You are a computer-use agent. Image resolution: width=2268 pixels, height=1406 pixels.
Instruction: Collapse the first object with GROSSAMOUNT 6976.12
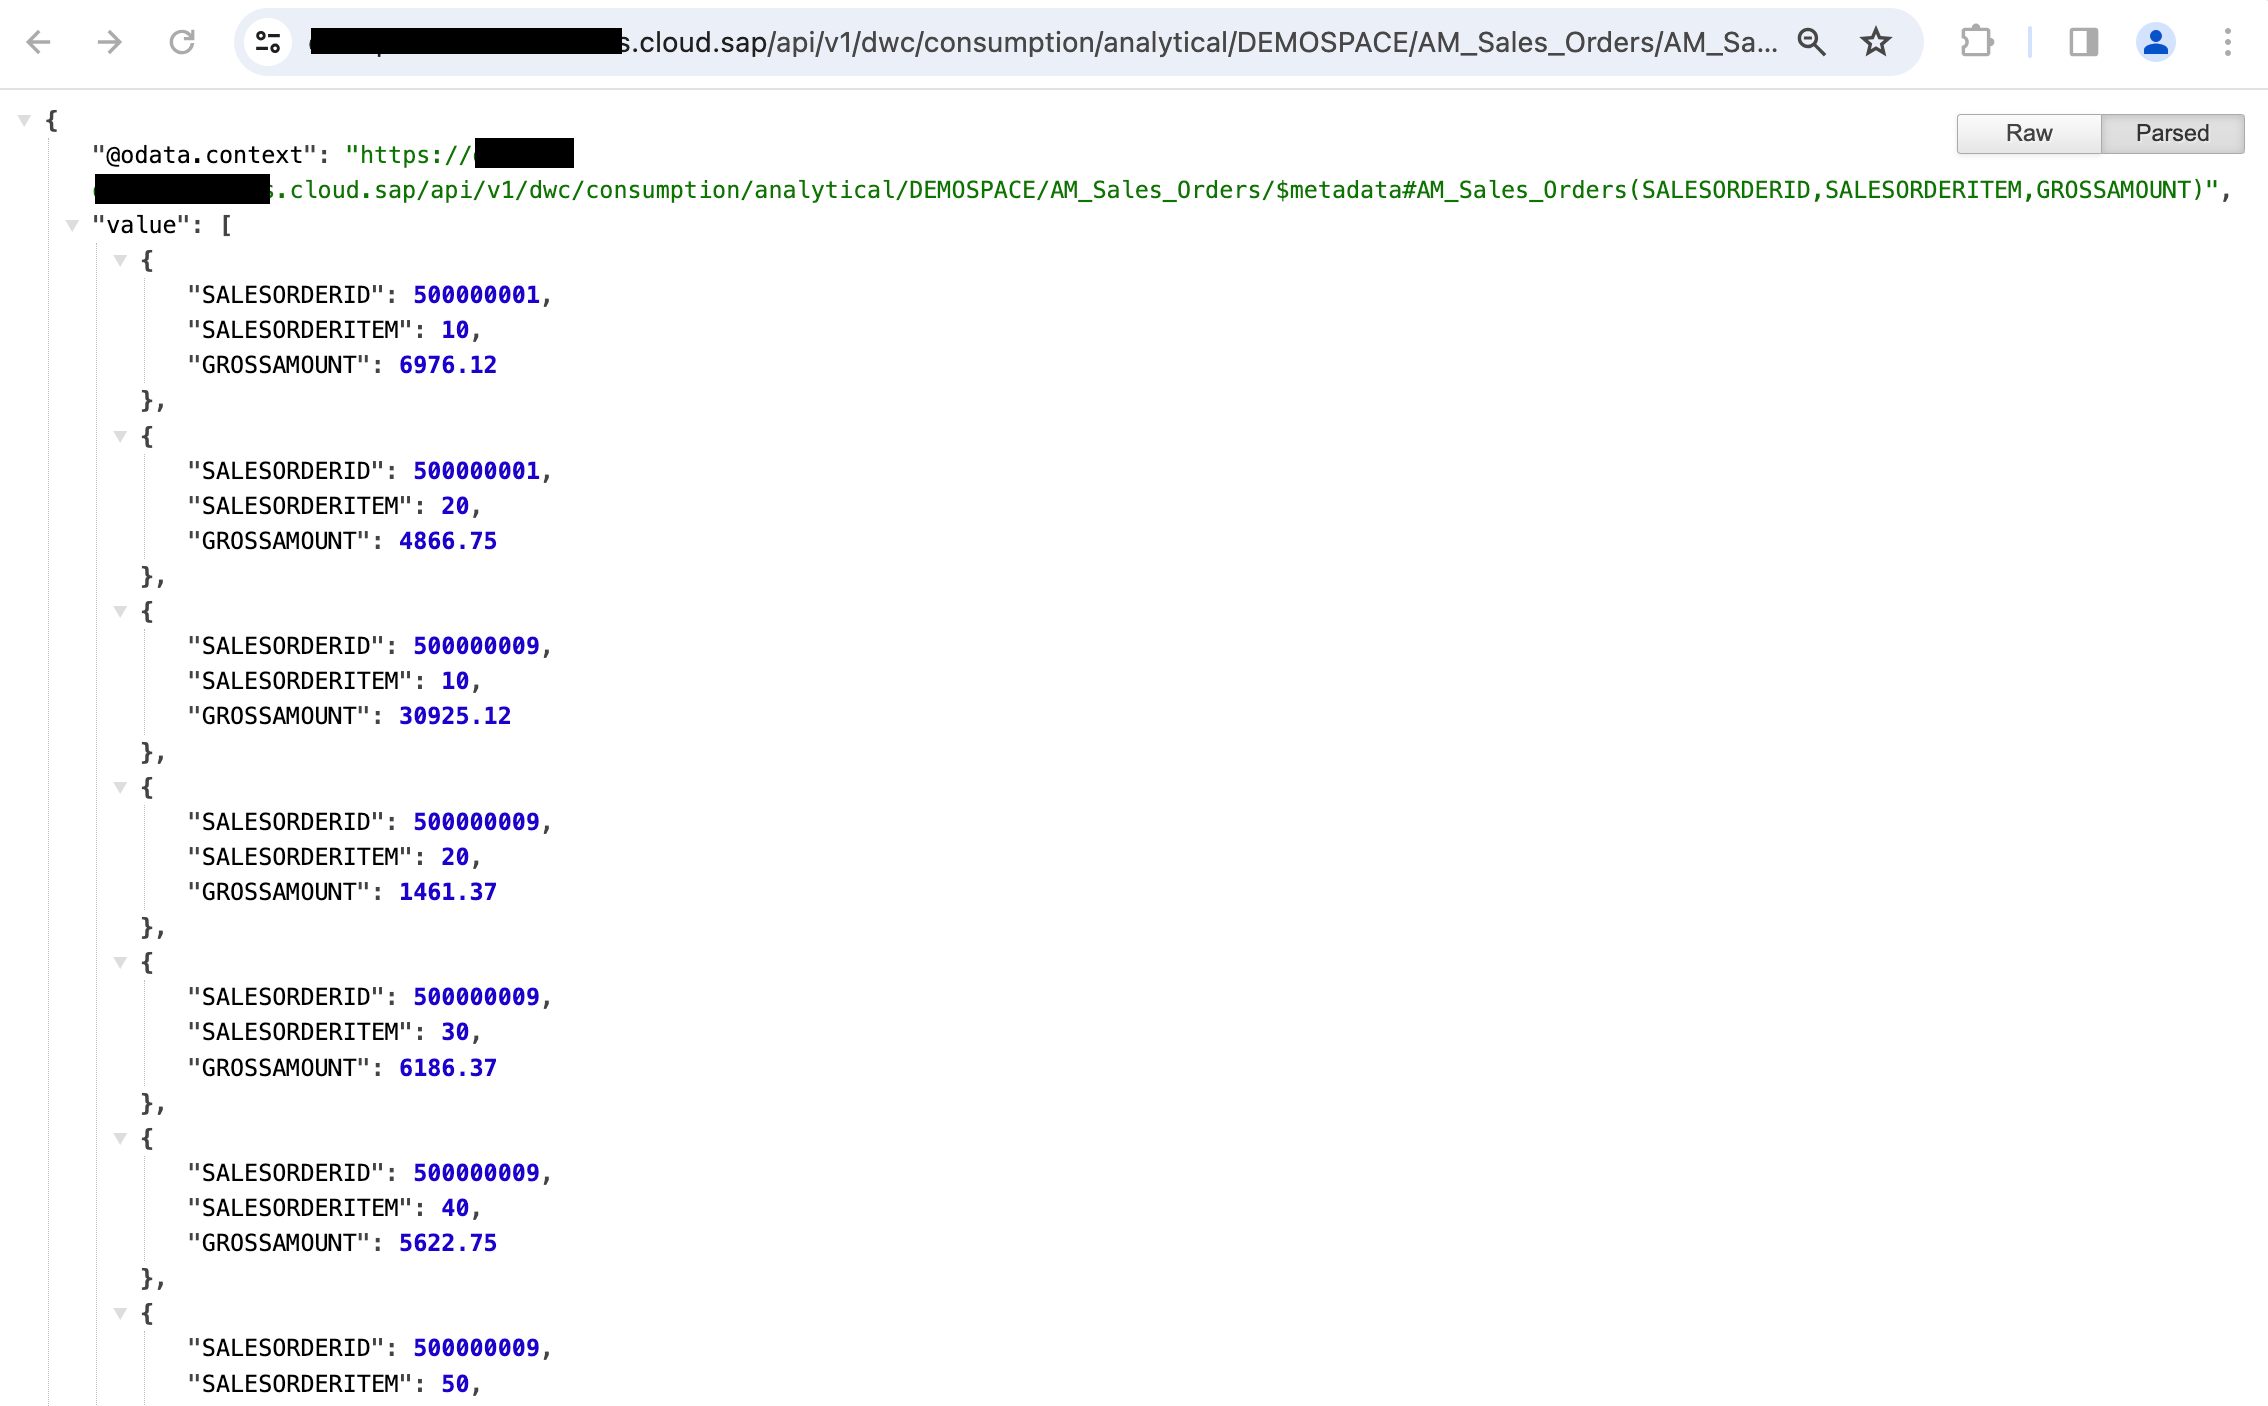click(120, 260)
